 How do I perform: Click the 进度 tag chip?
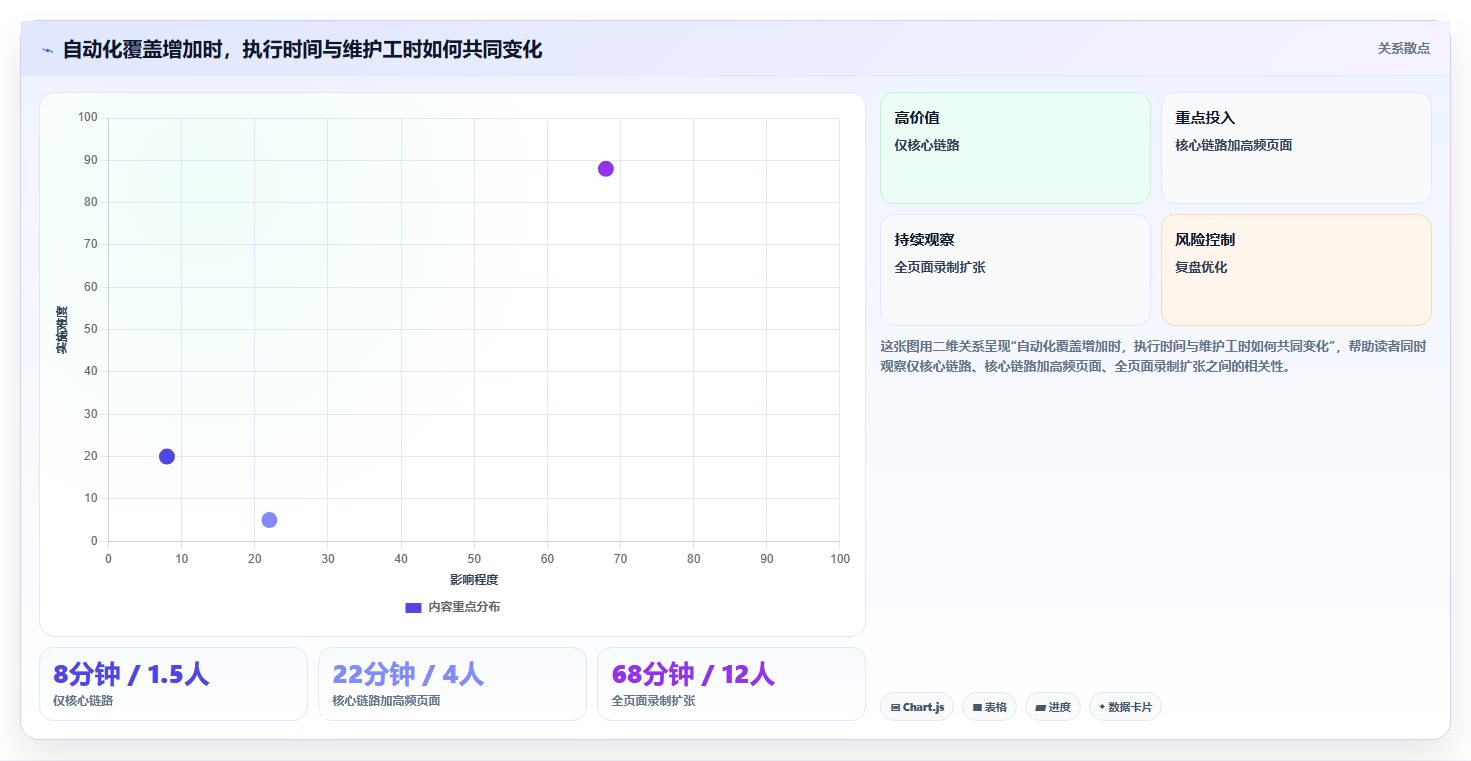coord(1053,707)
